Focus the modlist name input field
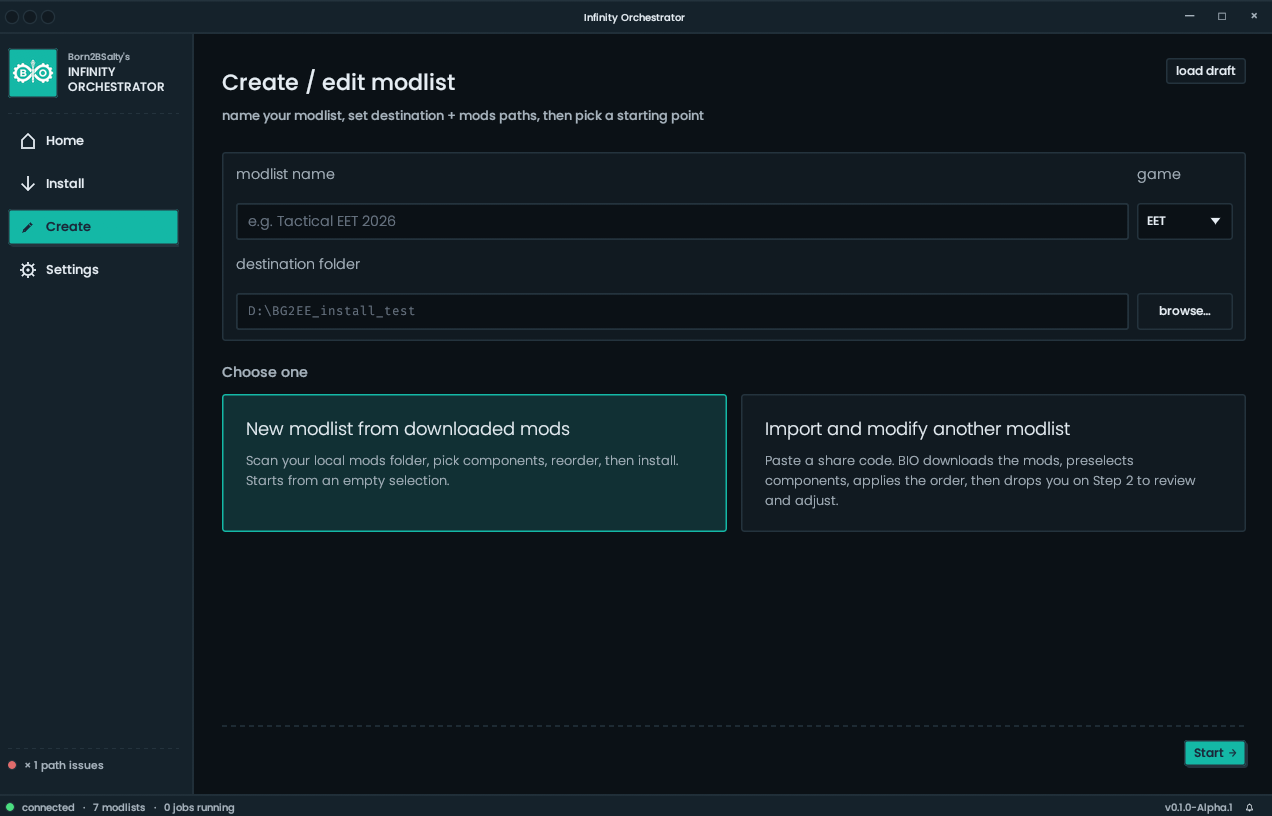The width and height of the screenshot is (1272, 816). pyautogui.click(x=682, y=221)
